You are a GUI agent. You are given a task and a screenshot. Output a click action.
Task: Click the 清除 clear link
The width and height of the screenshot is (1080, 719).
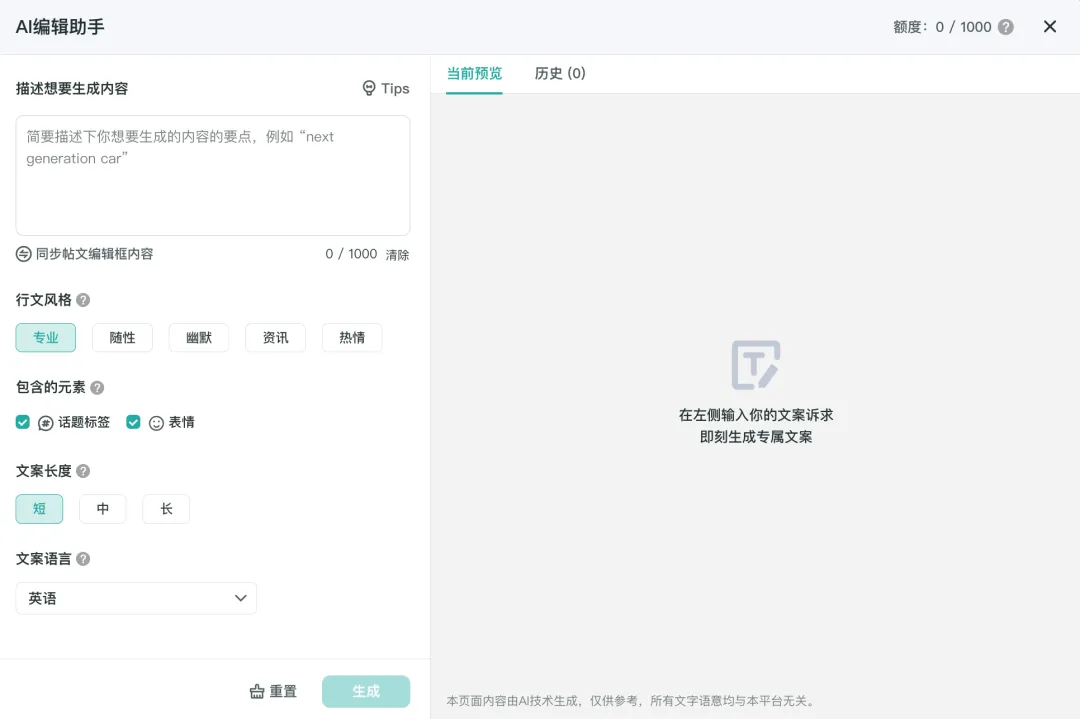click(396, 254)
